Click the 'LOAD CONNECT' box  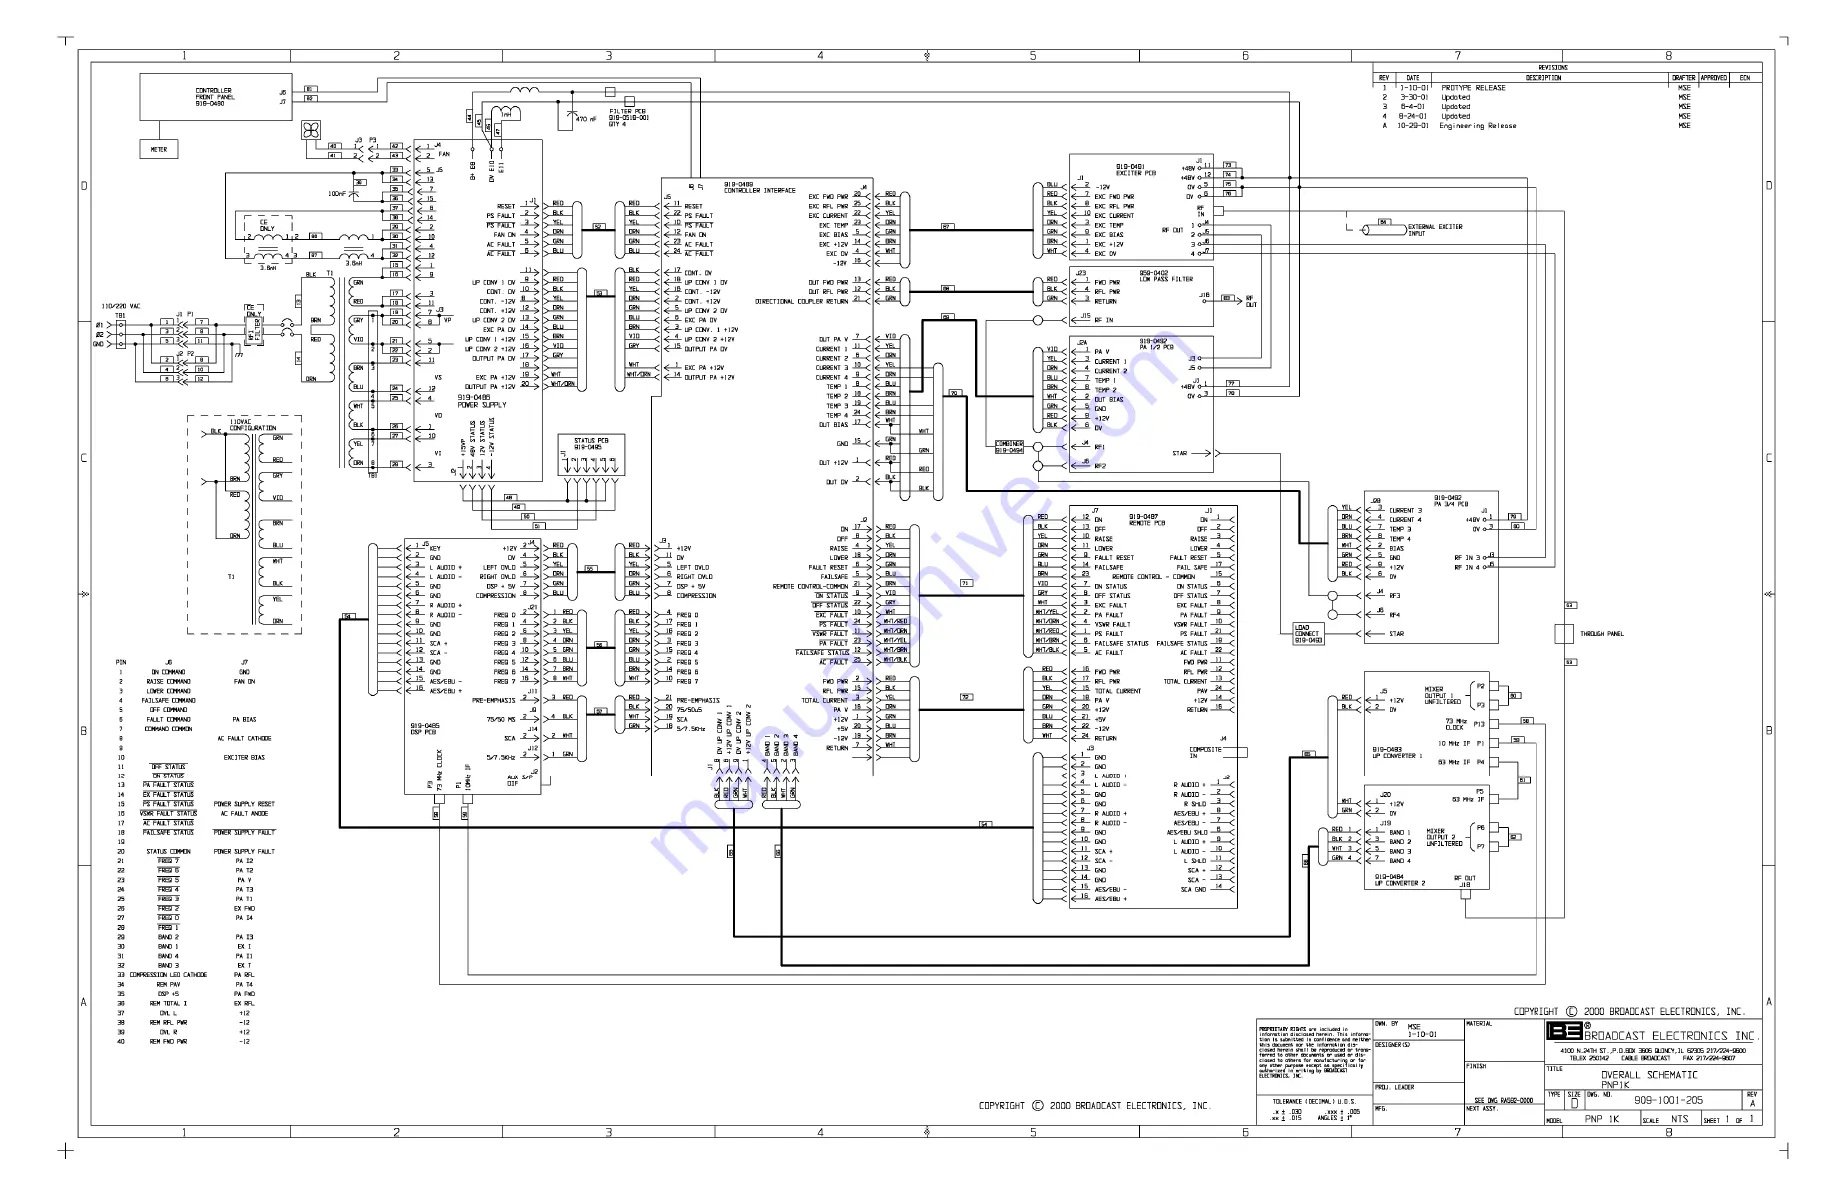click(x=1308, y=634)
